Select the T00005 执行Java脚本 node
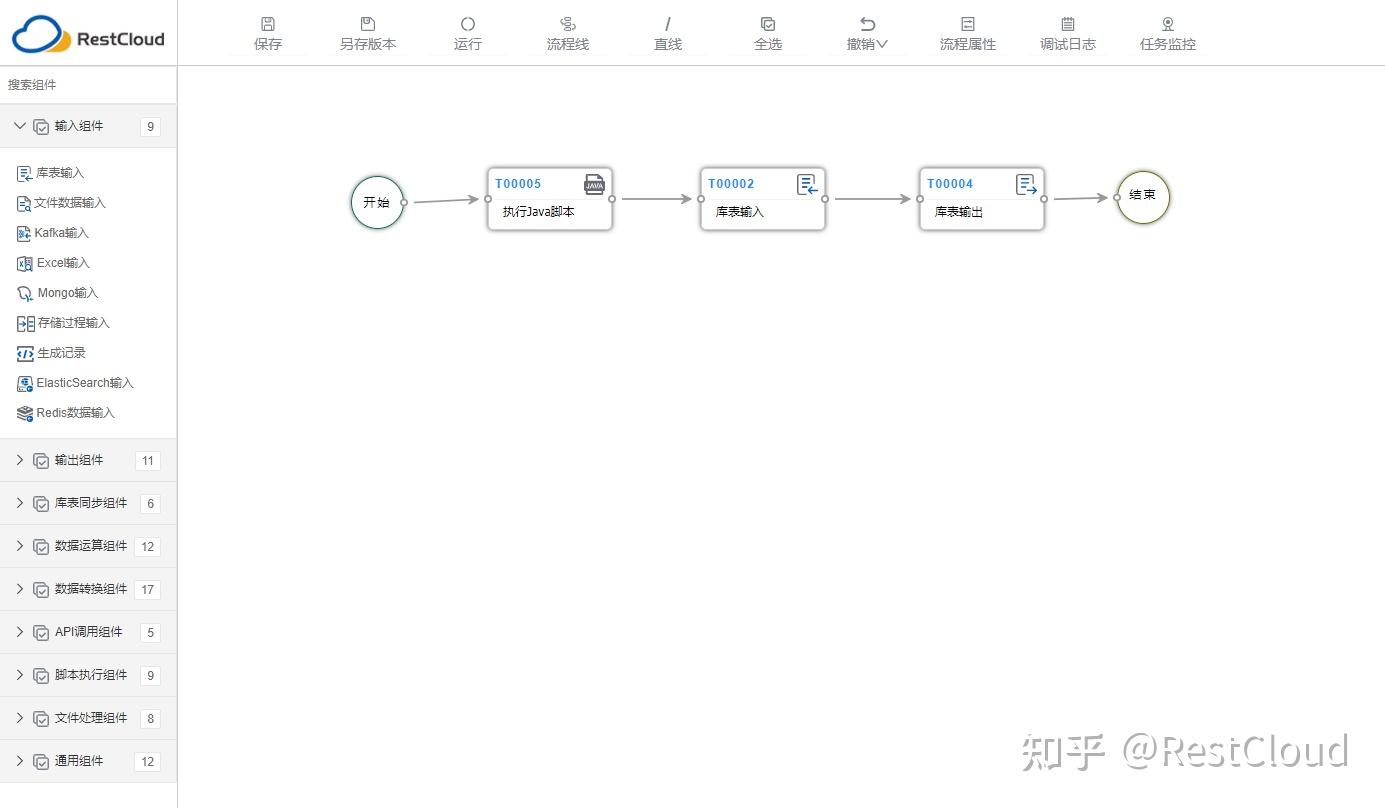 pyautogui.click(x=549, y=200)
